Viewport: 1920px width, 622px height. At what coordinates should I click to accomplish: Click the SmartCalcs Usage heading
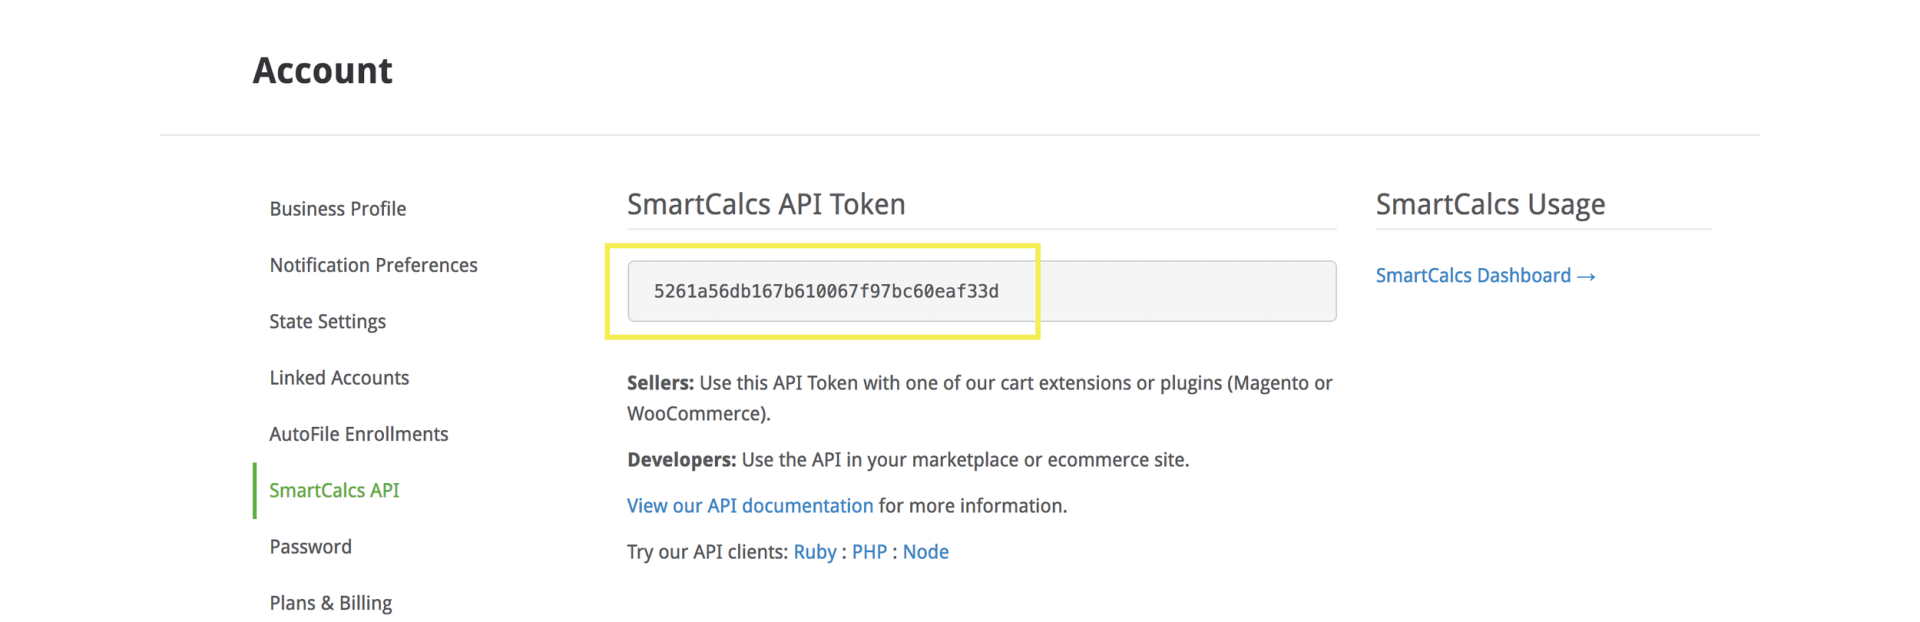(x=1489, y=204)
